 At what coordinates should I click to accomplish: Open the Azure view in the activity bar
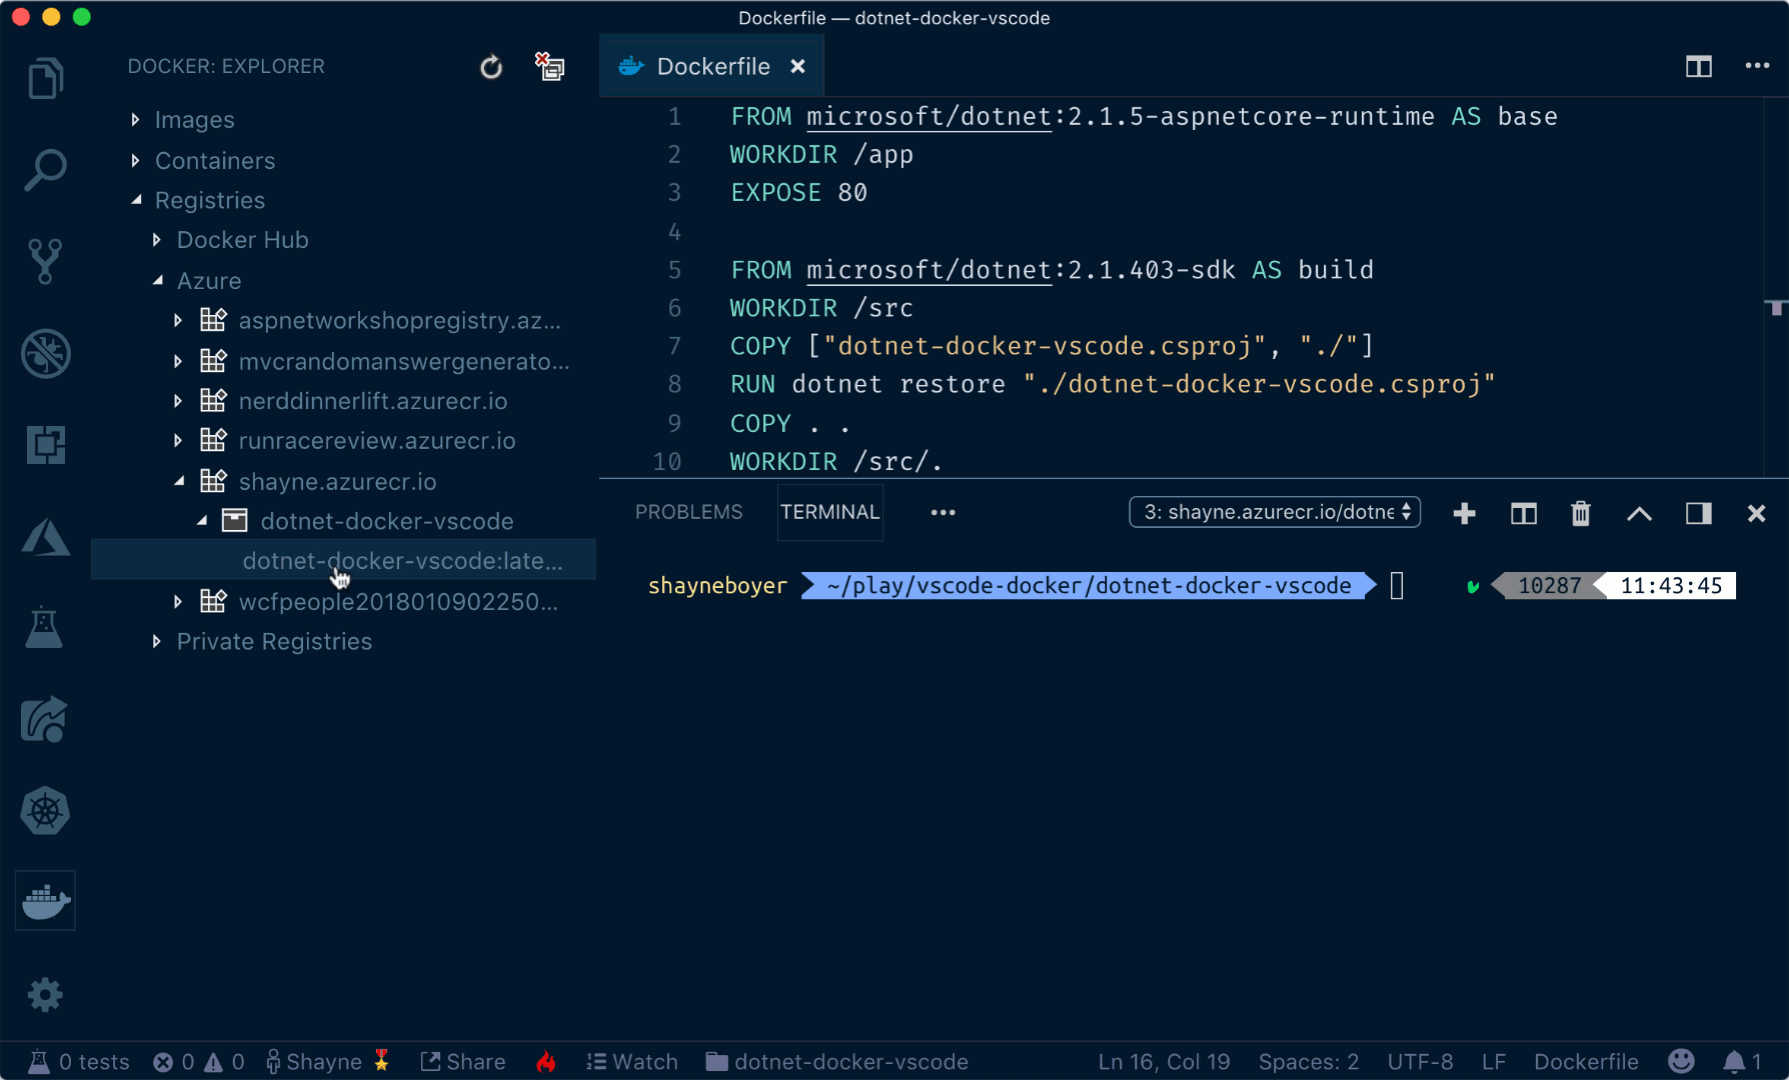[x=45, y=537]
